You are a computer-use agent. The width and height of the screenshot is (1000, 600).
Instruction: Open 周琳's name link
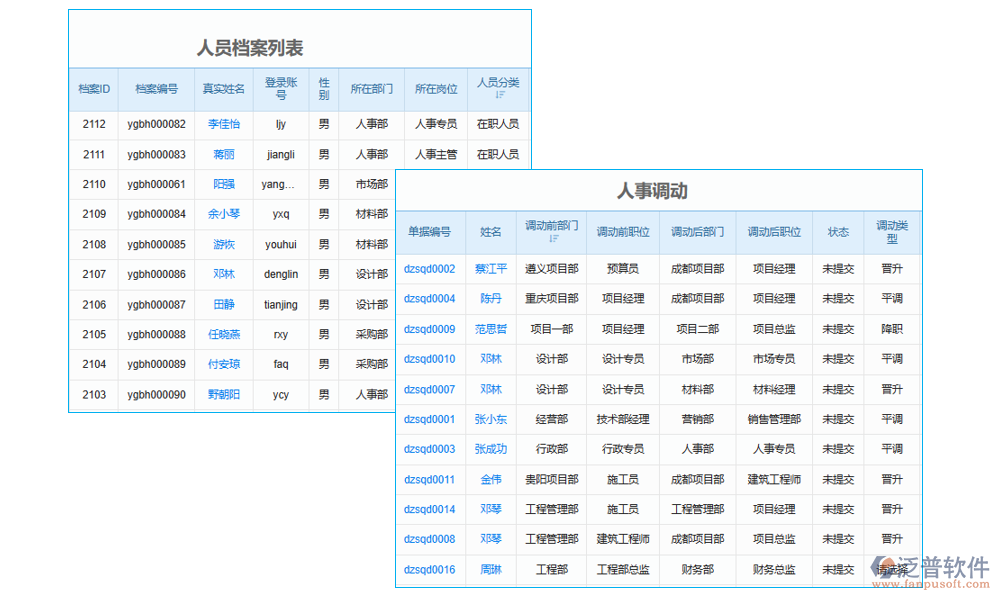point(491,569)
